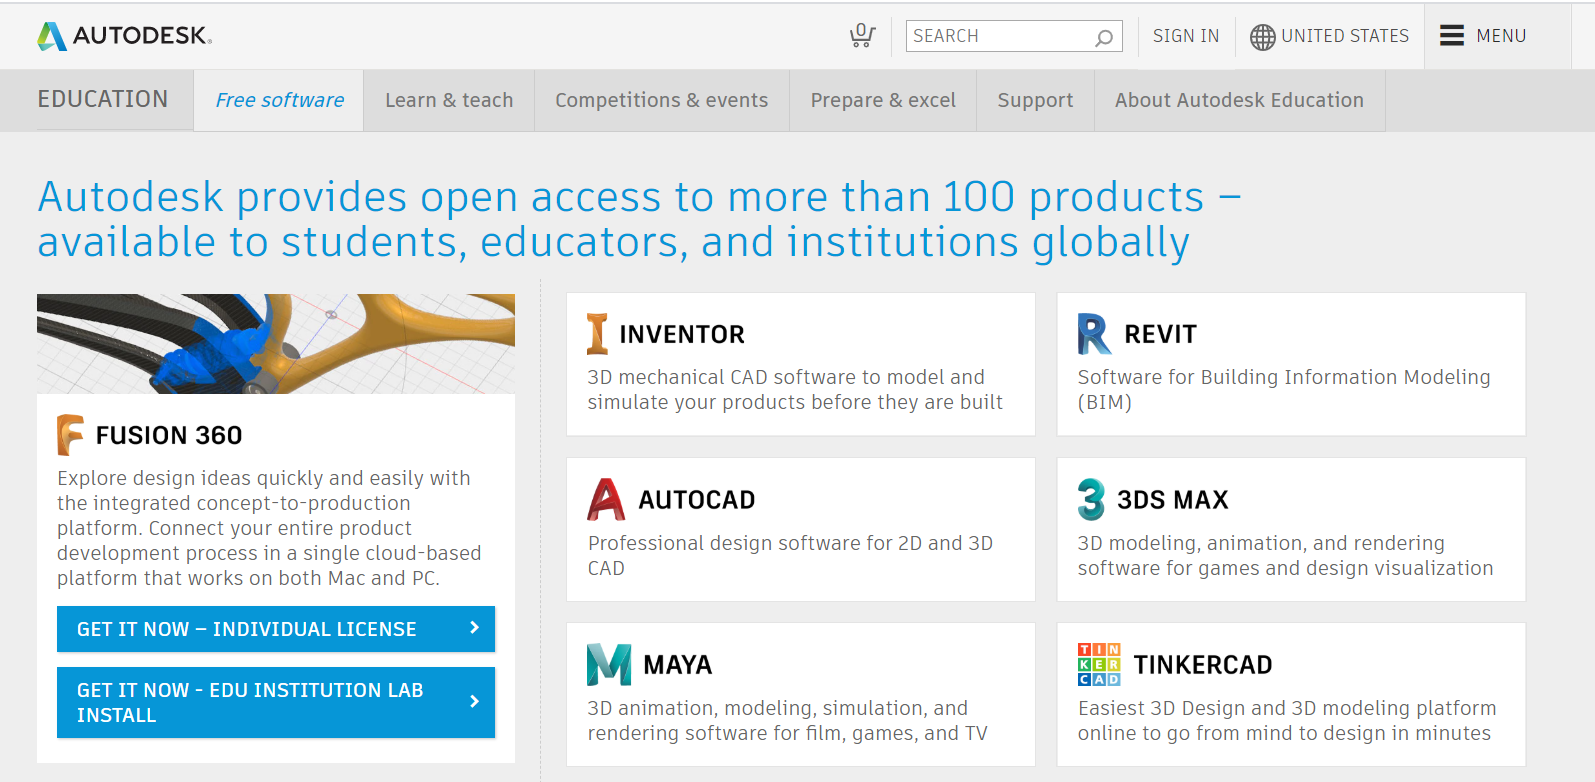Click the search magnifier icon
This screenshot has height=782, width=1595.
point(1104,37)
